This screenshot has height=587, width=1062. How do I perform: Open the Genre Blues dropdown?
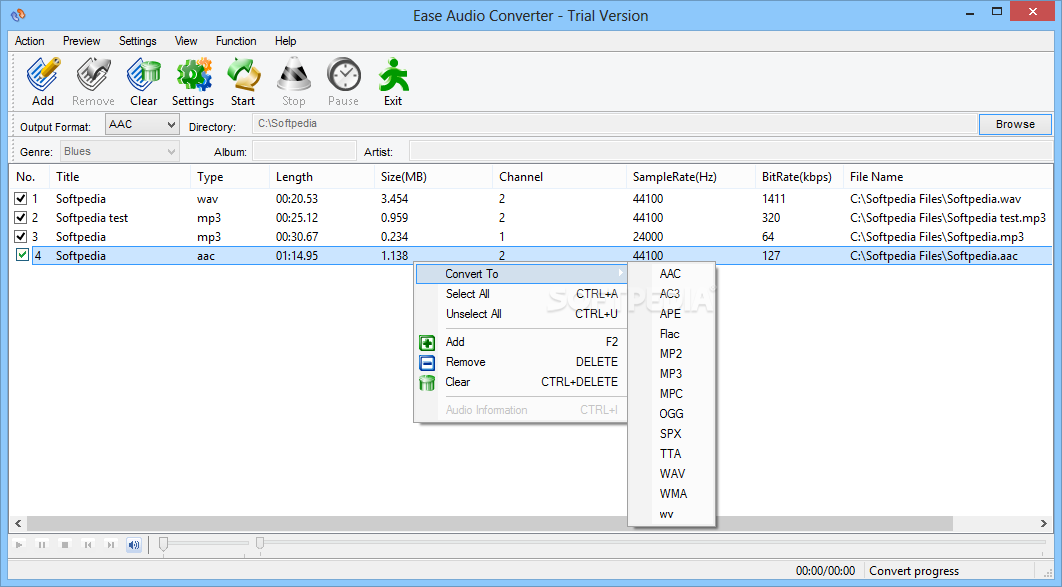(119, 152)
